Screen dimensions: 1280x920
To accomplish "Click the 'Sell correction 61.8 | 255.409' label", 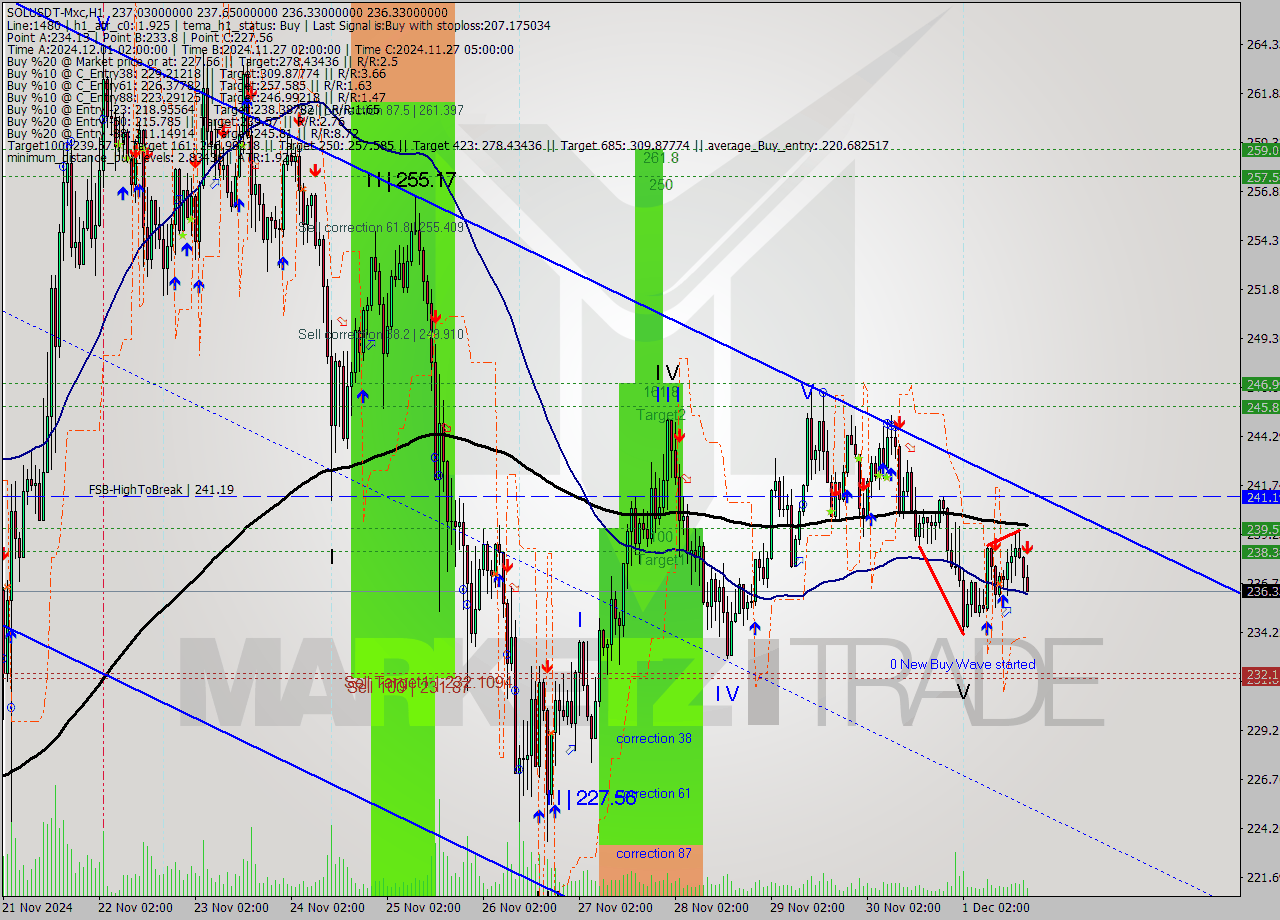I will [x=381, y=228].
